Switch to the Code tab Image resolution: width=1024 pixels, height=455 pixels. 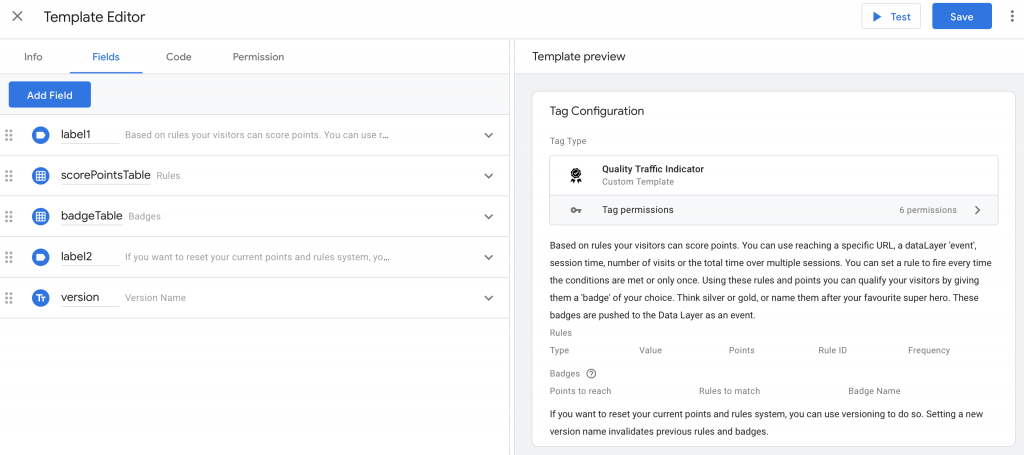179,57
